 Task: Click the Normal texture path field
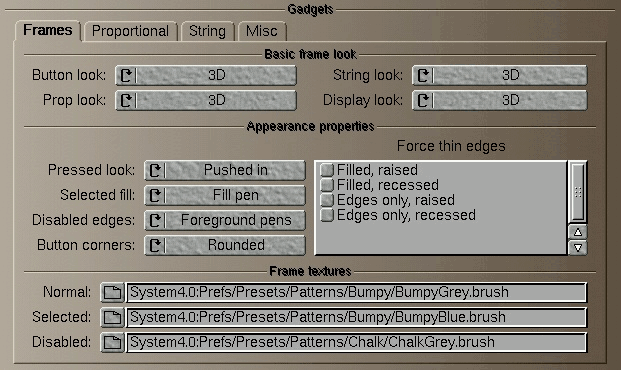(356, 293)
